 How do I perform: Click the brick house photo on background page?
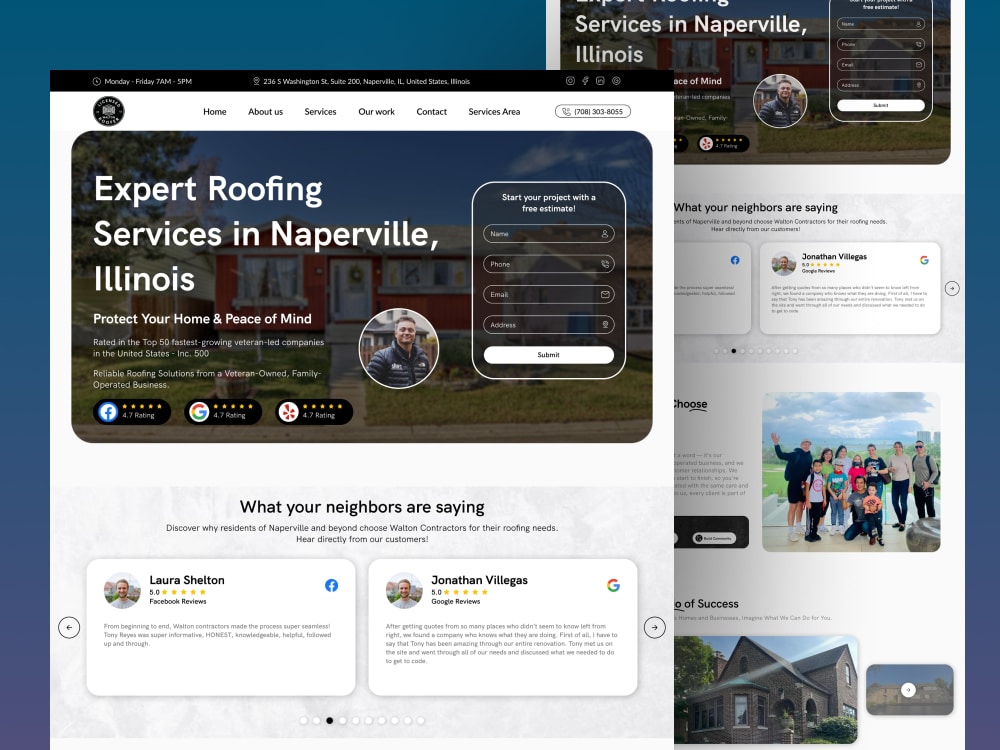(766, 689)
